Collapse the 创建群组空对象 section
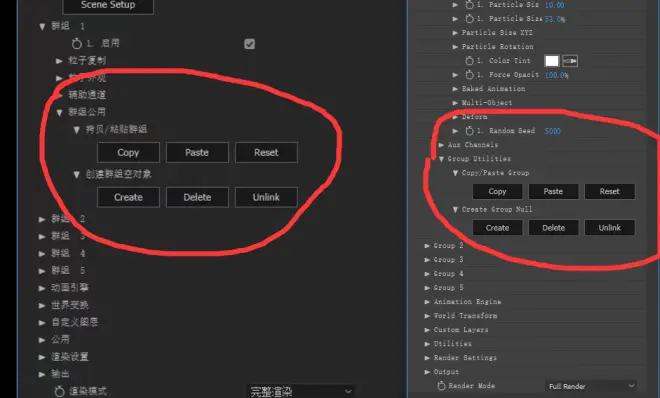This screenshot has height=398, width=660. (x=76, y=175)
